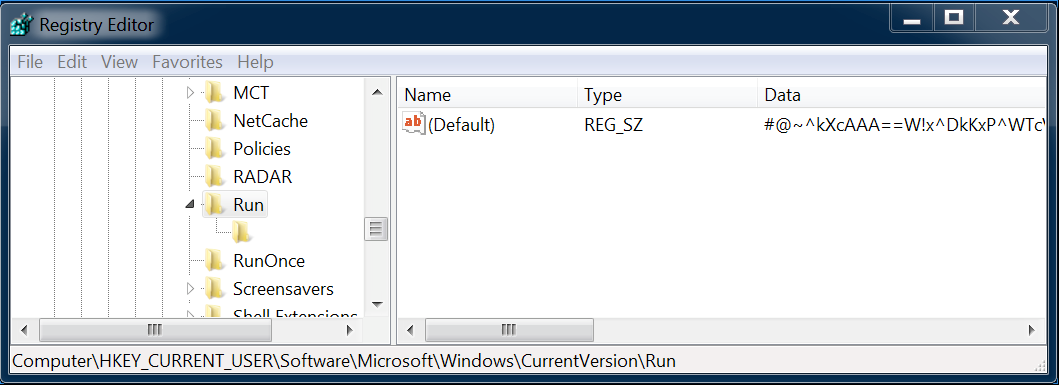The height and width of the screenshot is (385, 1059).
Task: Click the value pane scroll left arrow
Action: pyautogui.click(x=410, y=330)
